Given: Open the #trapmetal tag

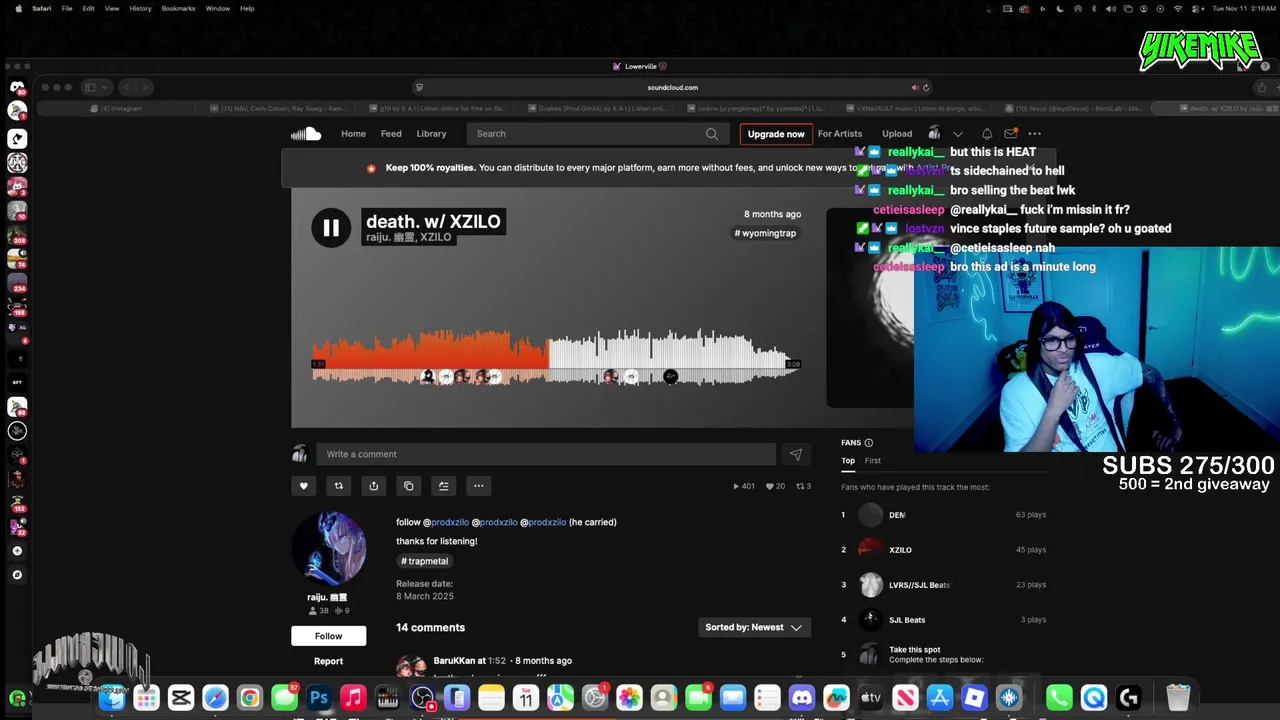Looking at the screenshot, I should [x=425, y=561].
